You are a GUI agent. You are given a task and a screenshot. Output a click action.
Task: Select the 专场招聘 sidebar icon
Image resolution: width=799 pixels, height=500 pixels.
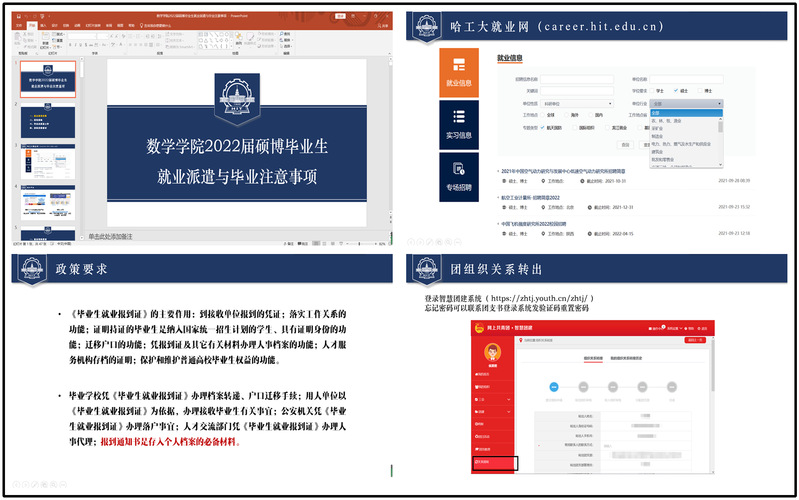[459, 176]
